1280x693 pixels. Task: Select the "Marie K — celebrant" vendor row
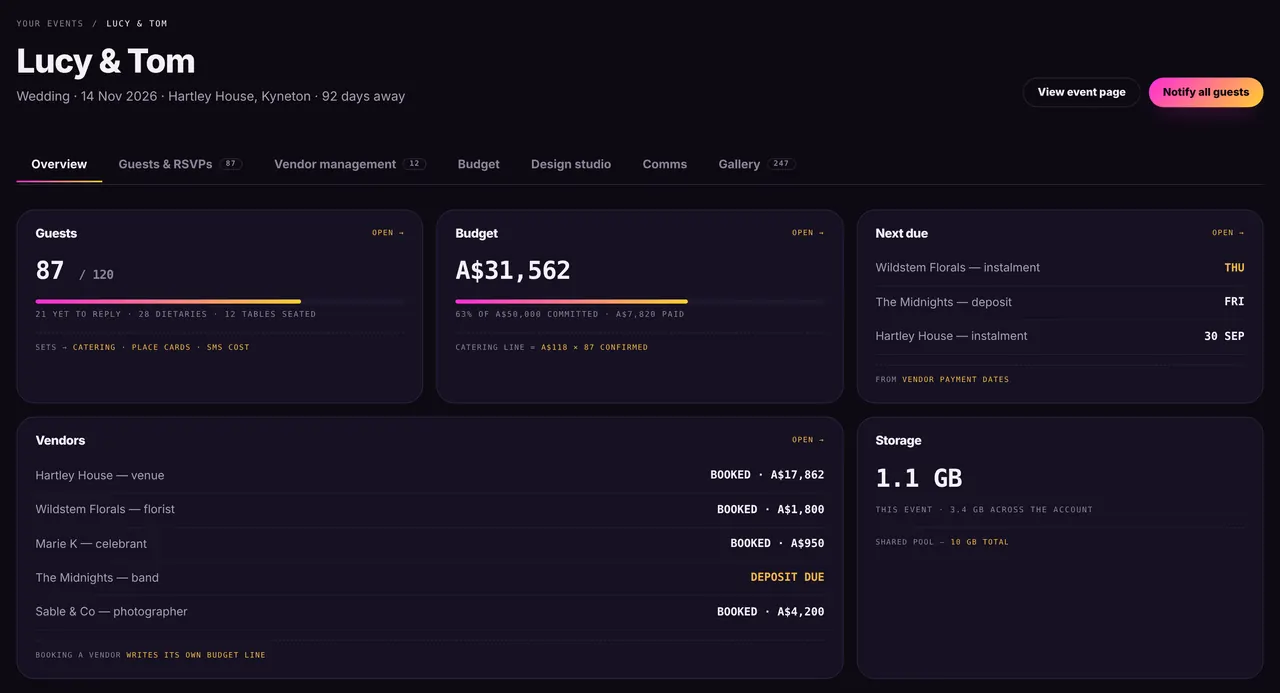click(x=430, y=543)
